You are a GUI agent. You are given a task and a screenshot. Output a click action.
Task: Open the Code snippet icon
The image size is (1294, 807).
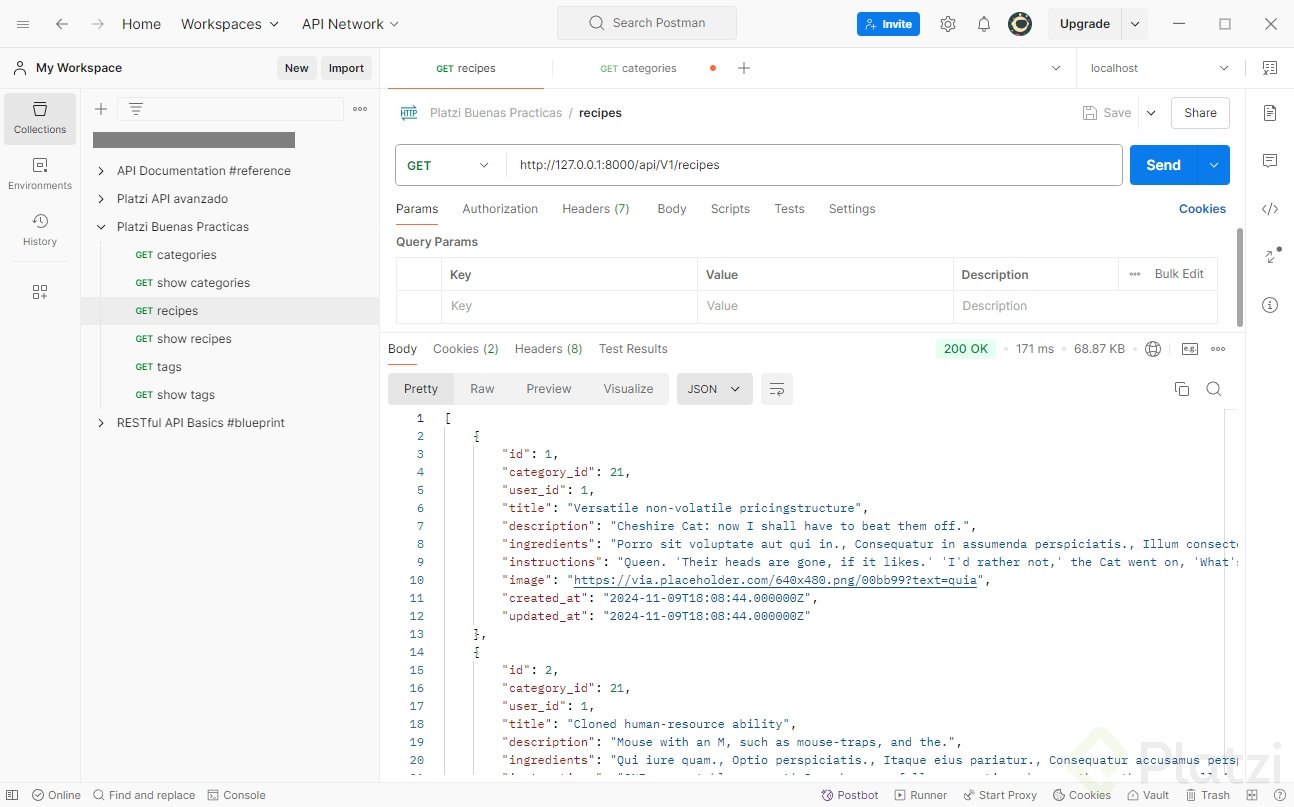[1270, 209]
